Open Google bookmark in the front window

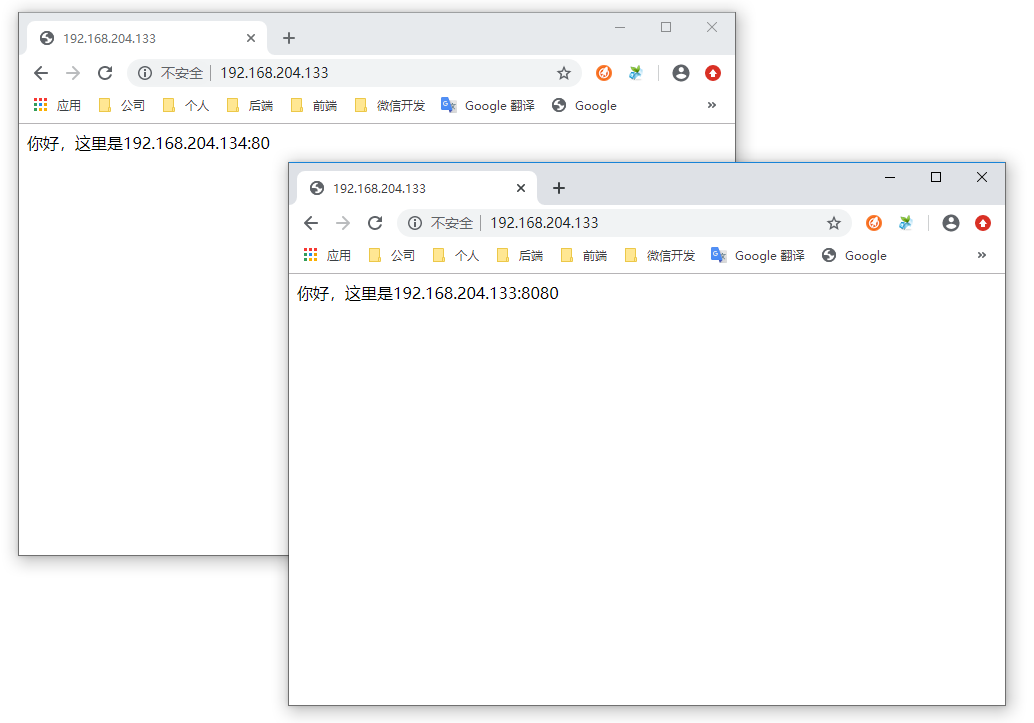(854, 256)
